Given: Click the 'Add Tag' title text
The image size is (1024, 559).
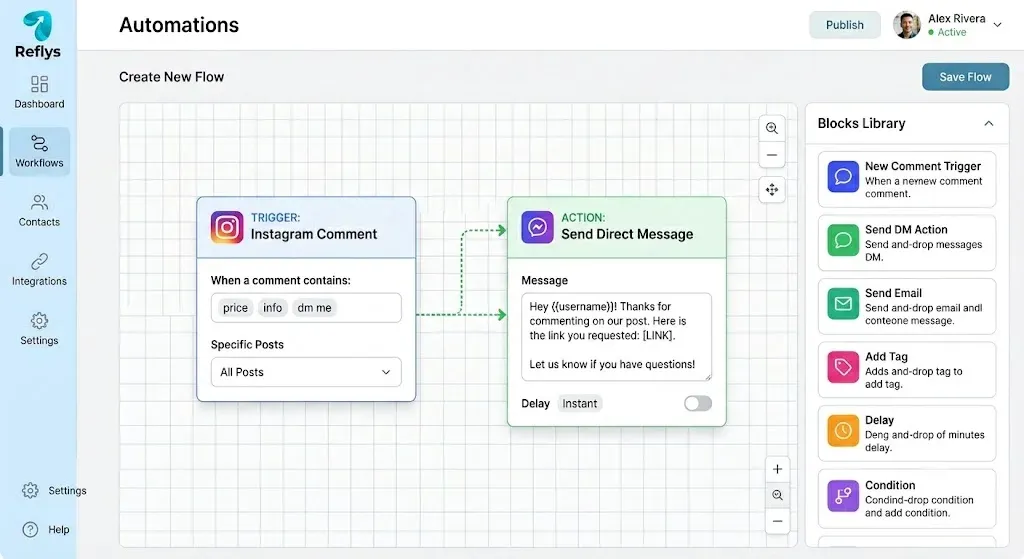Looking at the screenshot, I should (x=886, y=357).
